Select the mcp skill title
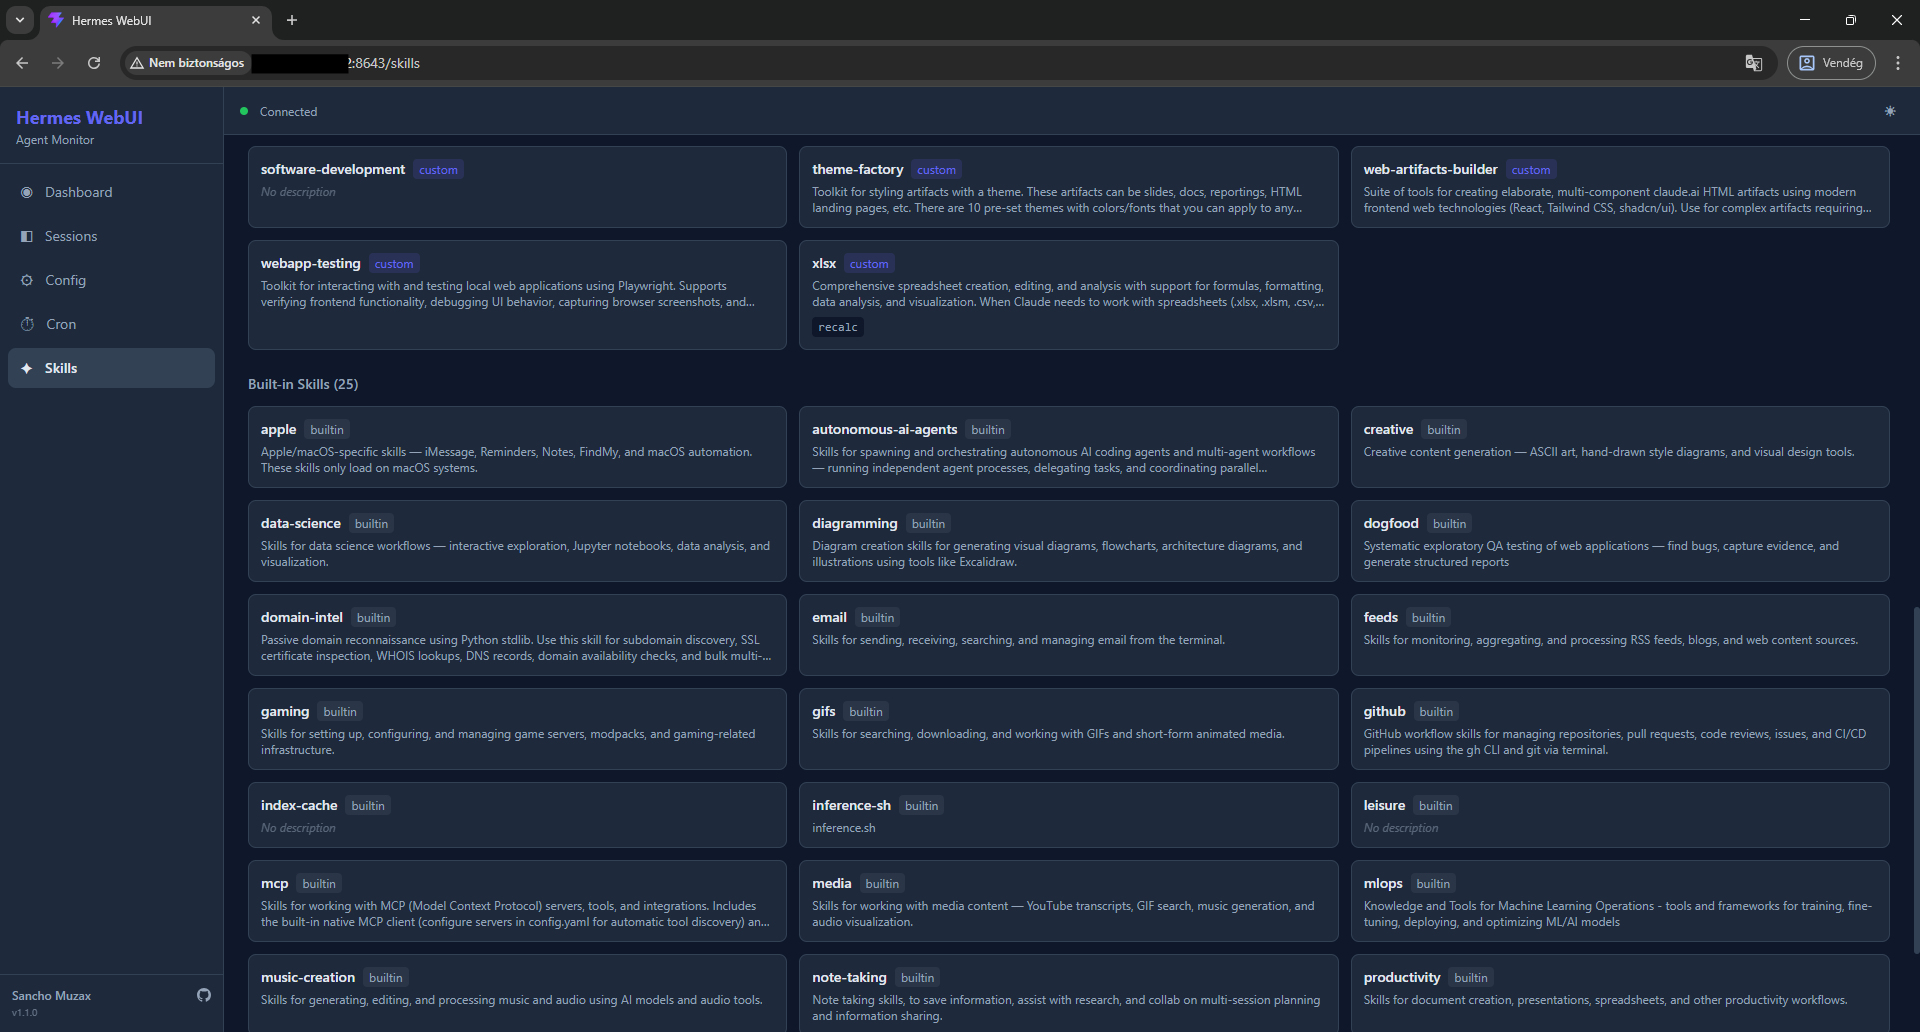 (x=274, y=883)
